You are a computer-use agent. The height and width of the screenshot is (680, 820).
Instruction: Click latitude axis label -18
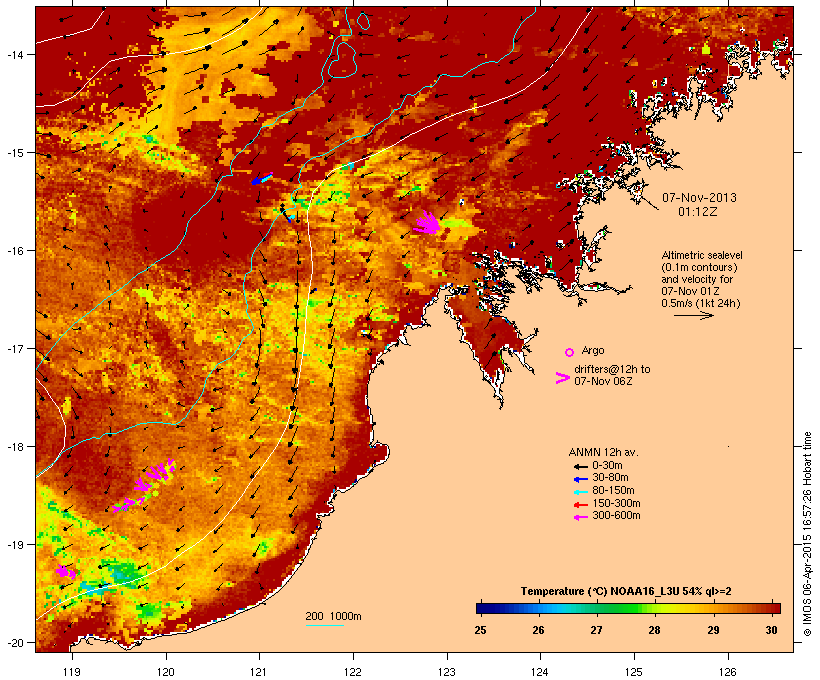tap(14, 447)
